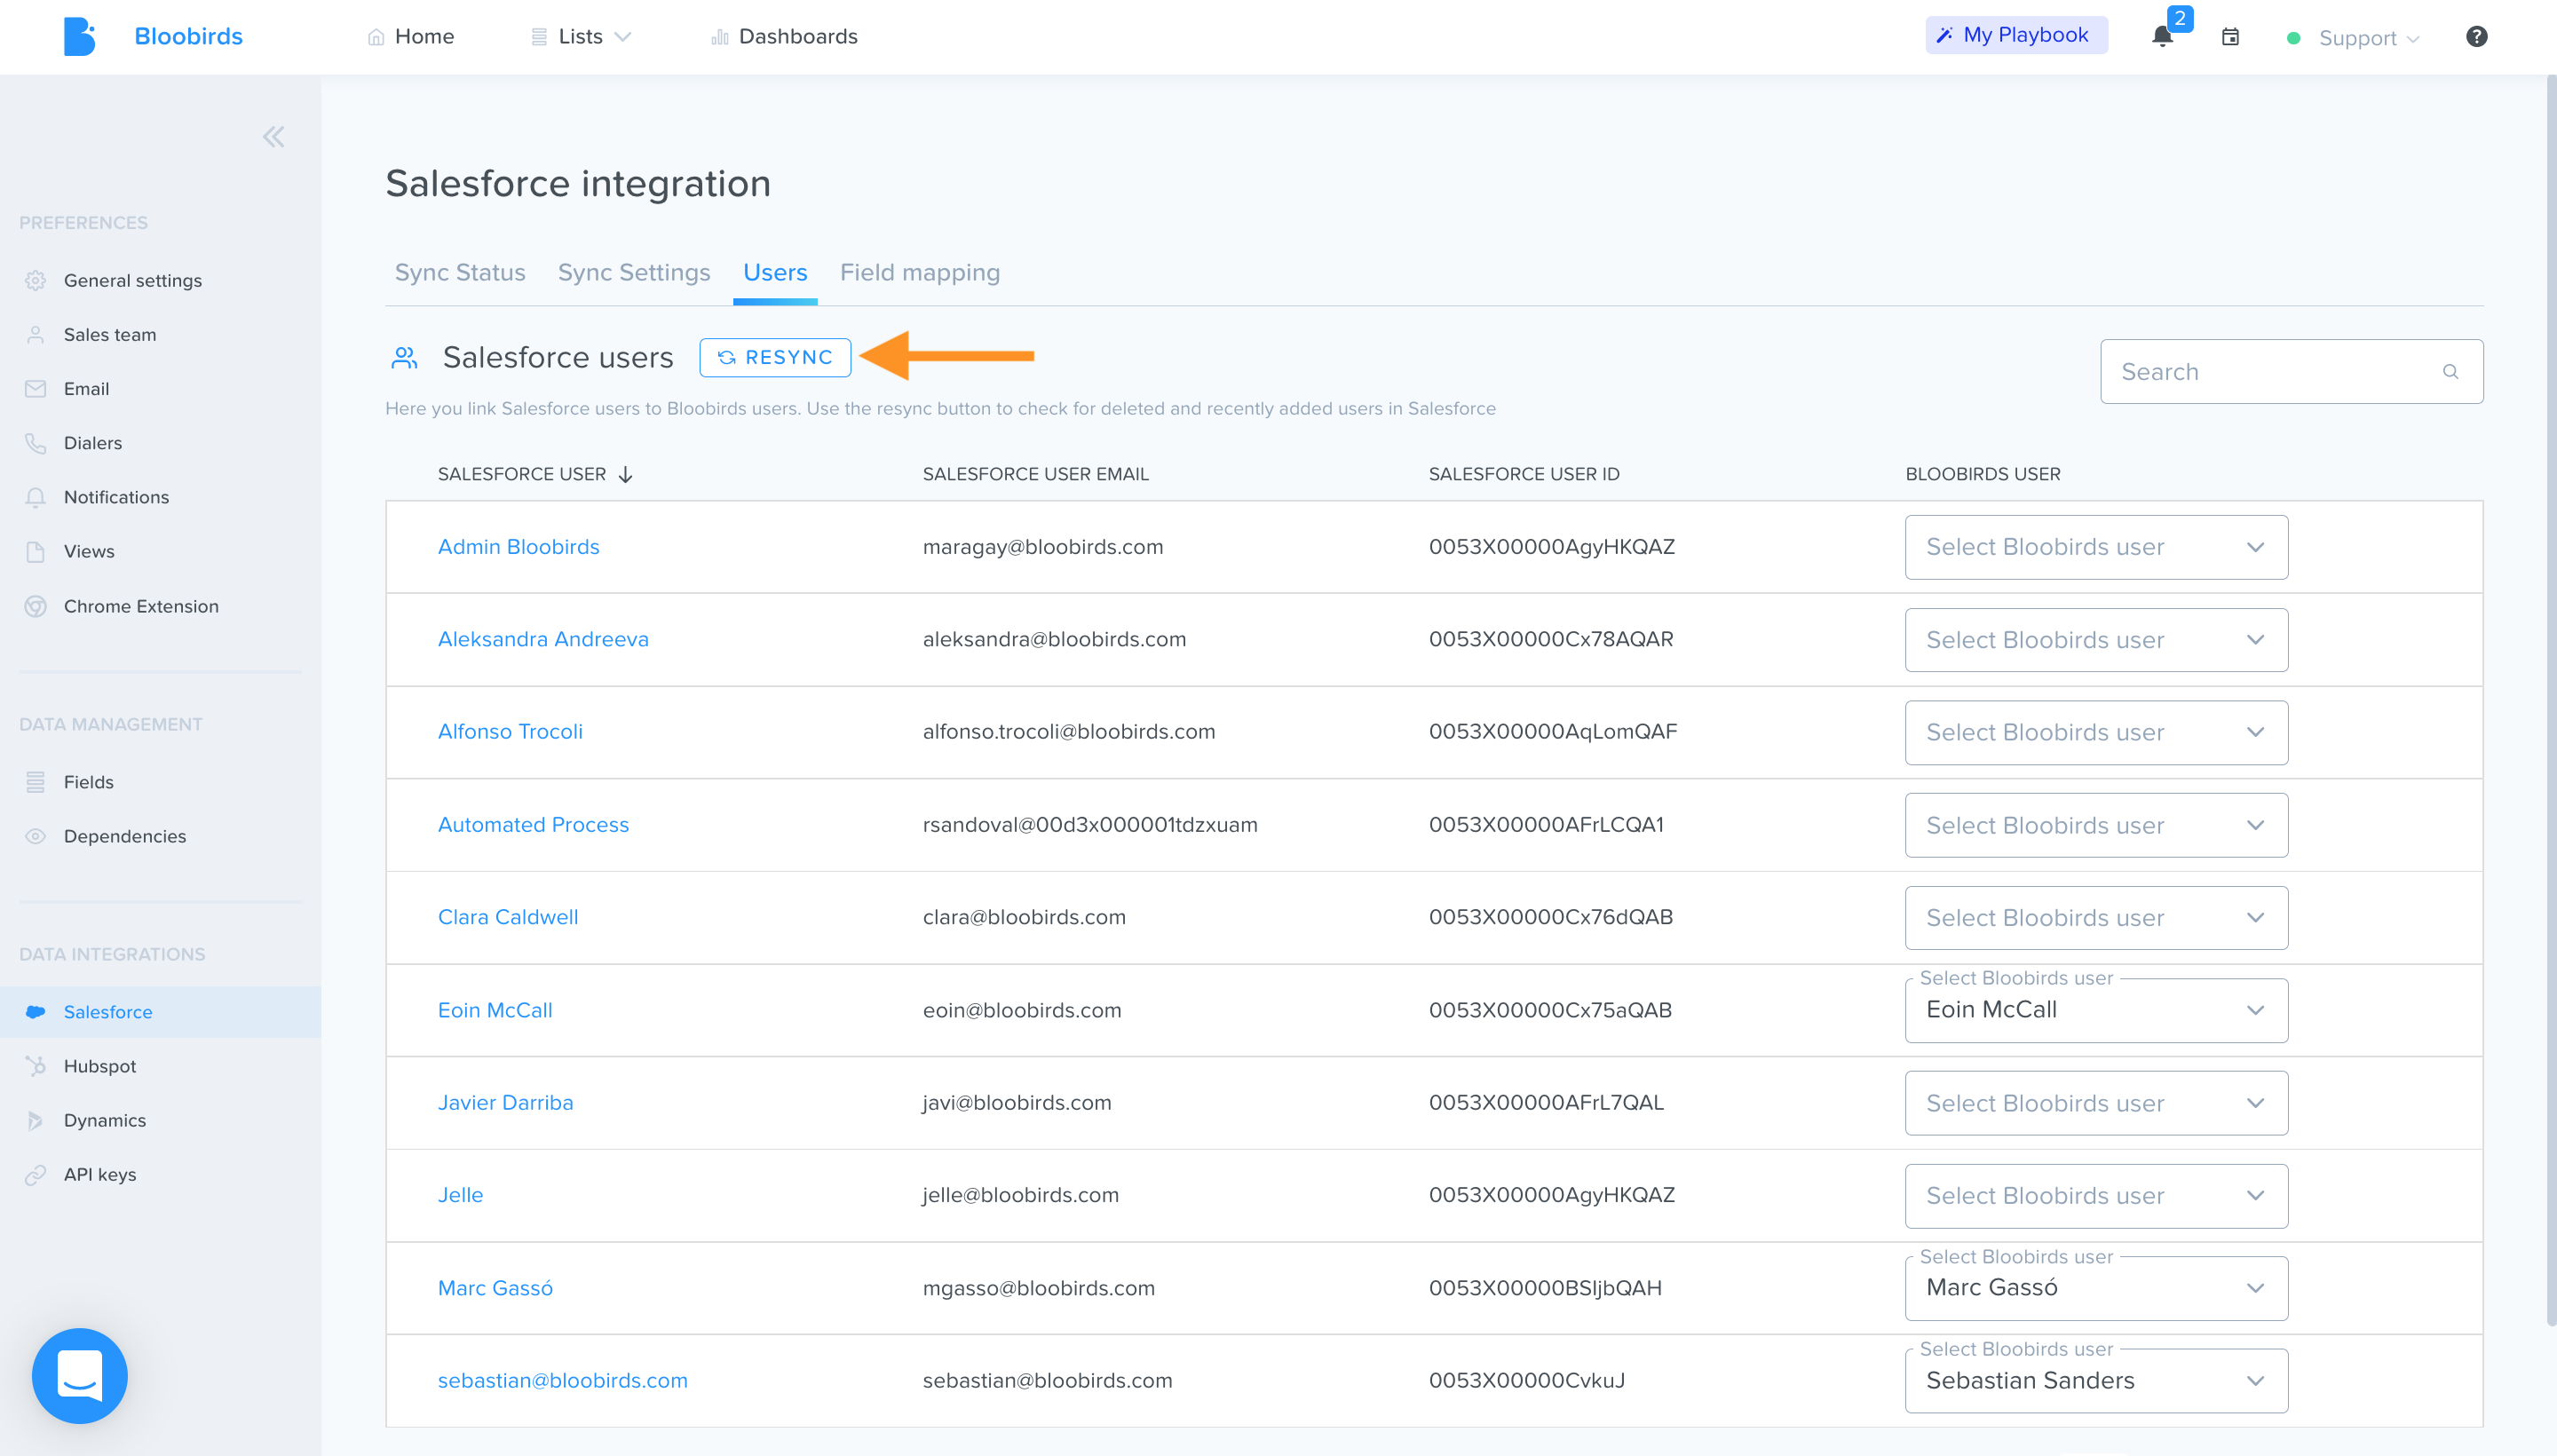2557x1456 pixels.
Task: Click the Chrome Extension icon
Action: pyautogui.click(x=36, y=606)
